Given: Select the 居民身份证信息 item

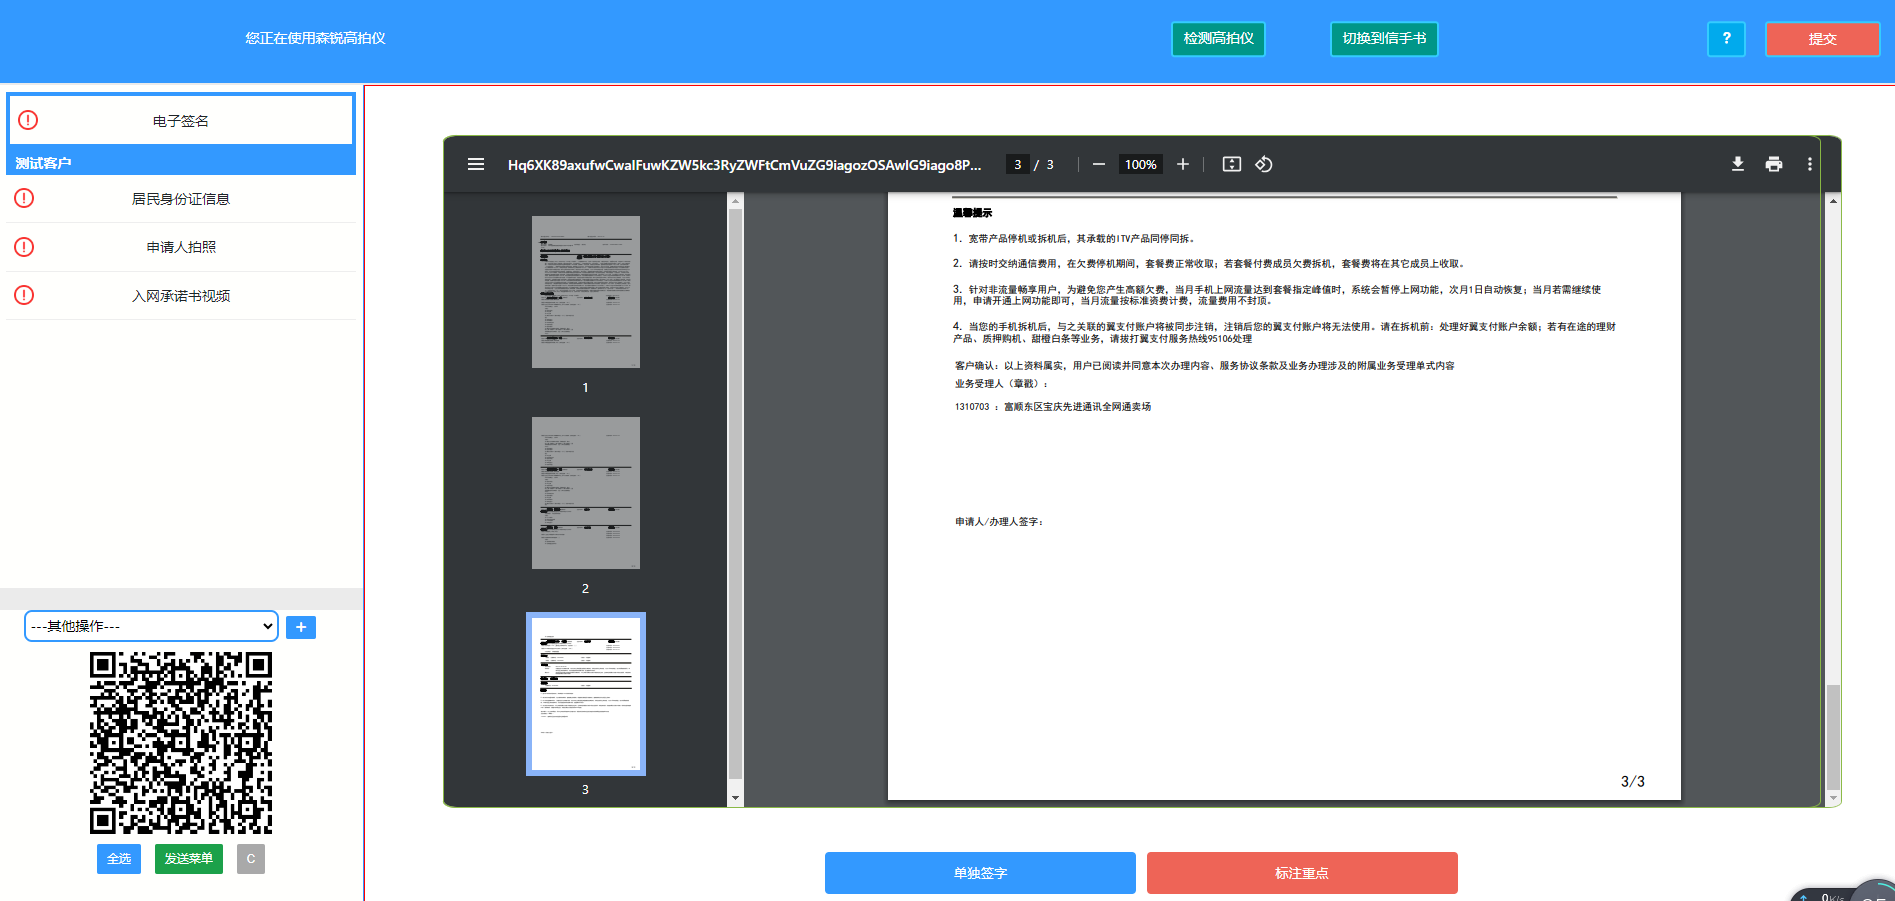Looking at the screenshot, I should pyautogui.click(x=181, y=199).
